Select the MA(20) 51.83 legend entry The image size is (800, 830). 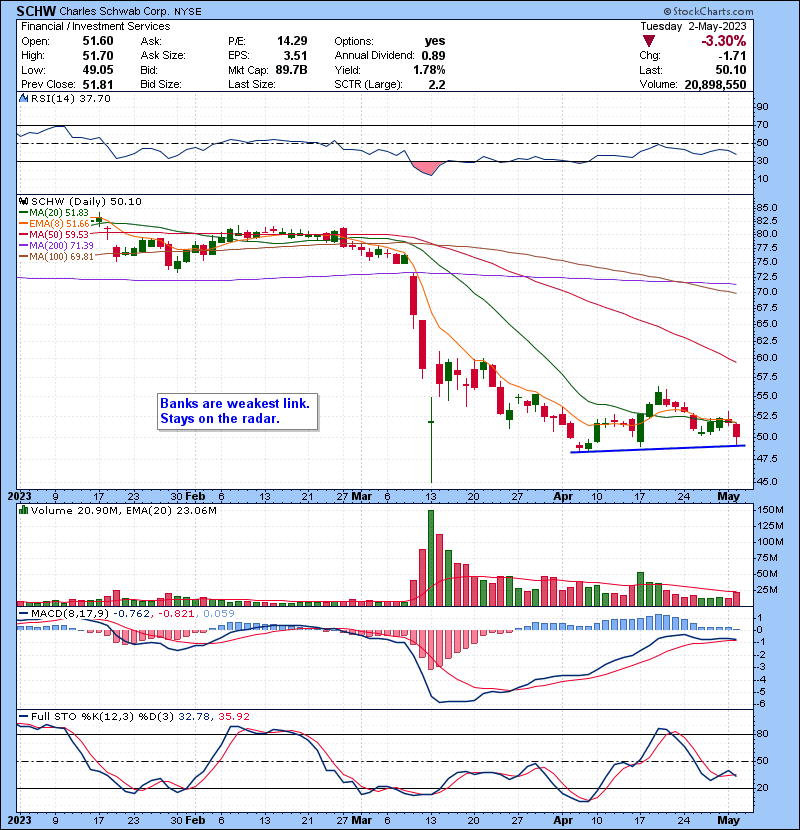point(54,213)
